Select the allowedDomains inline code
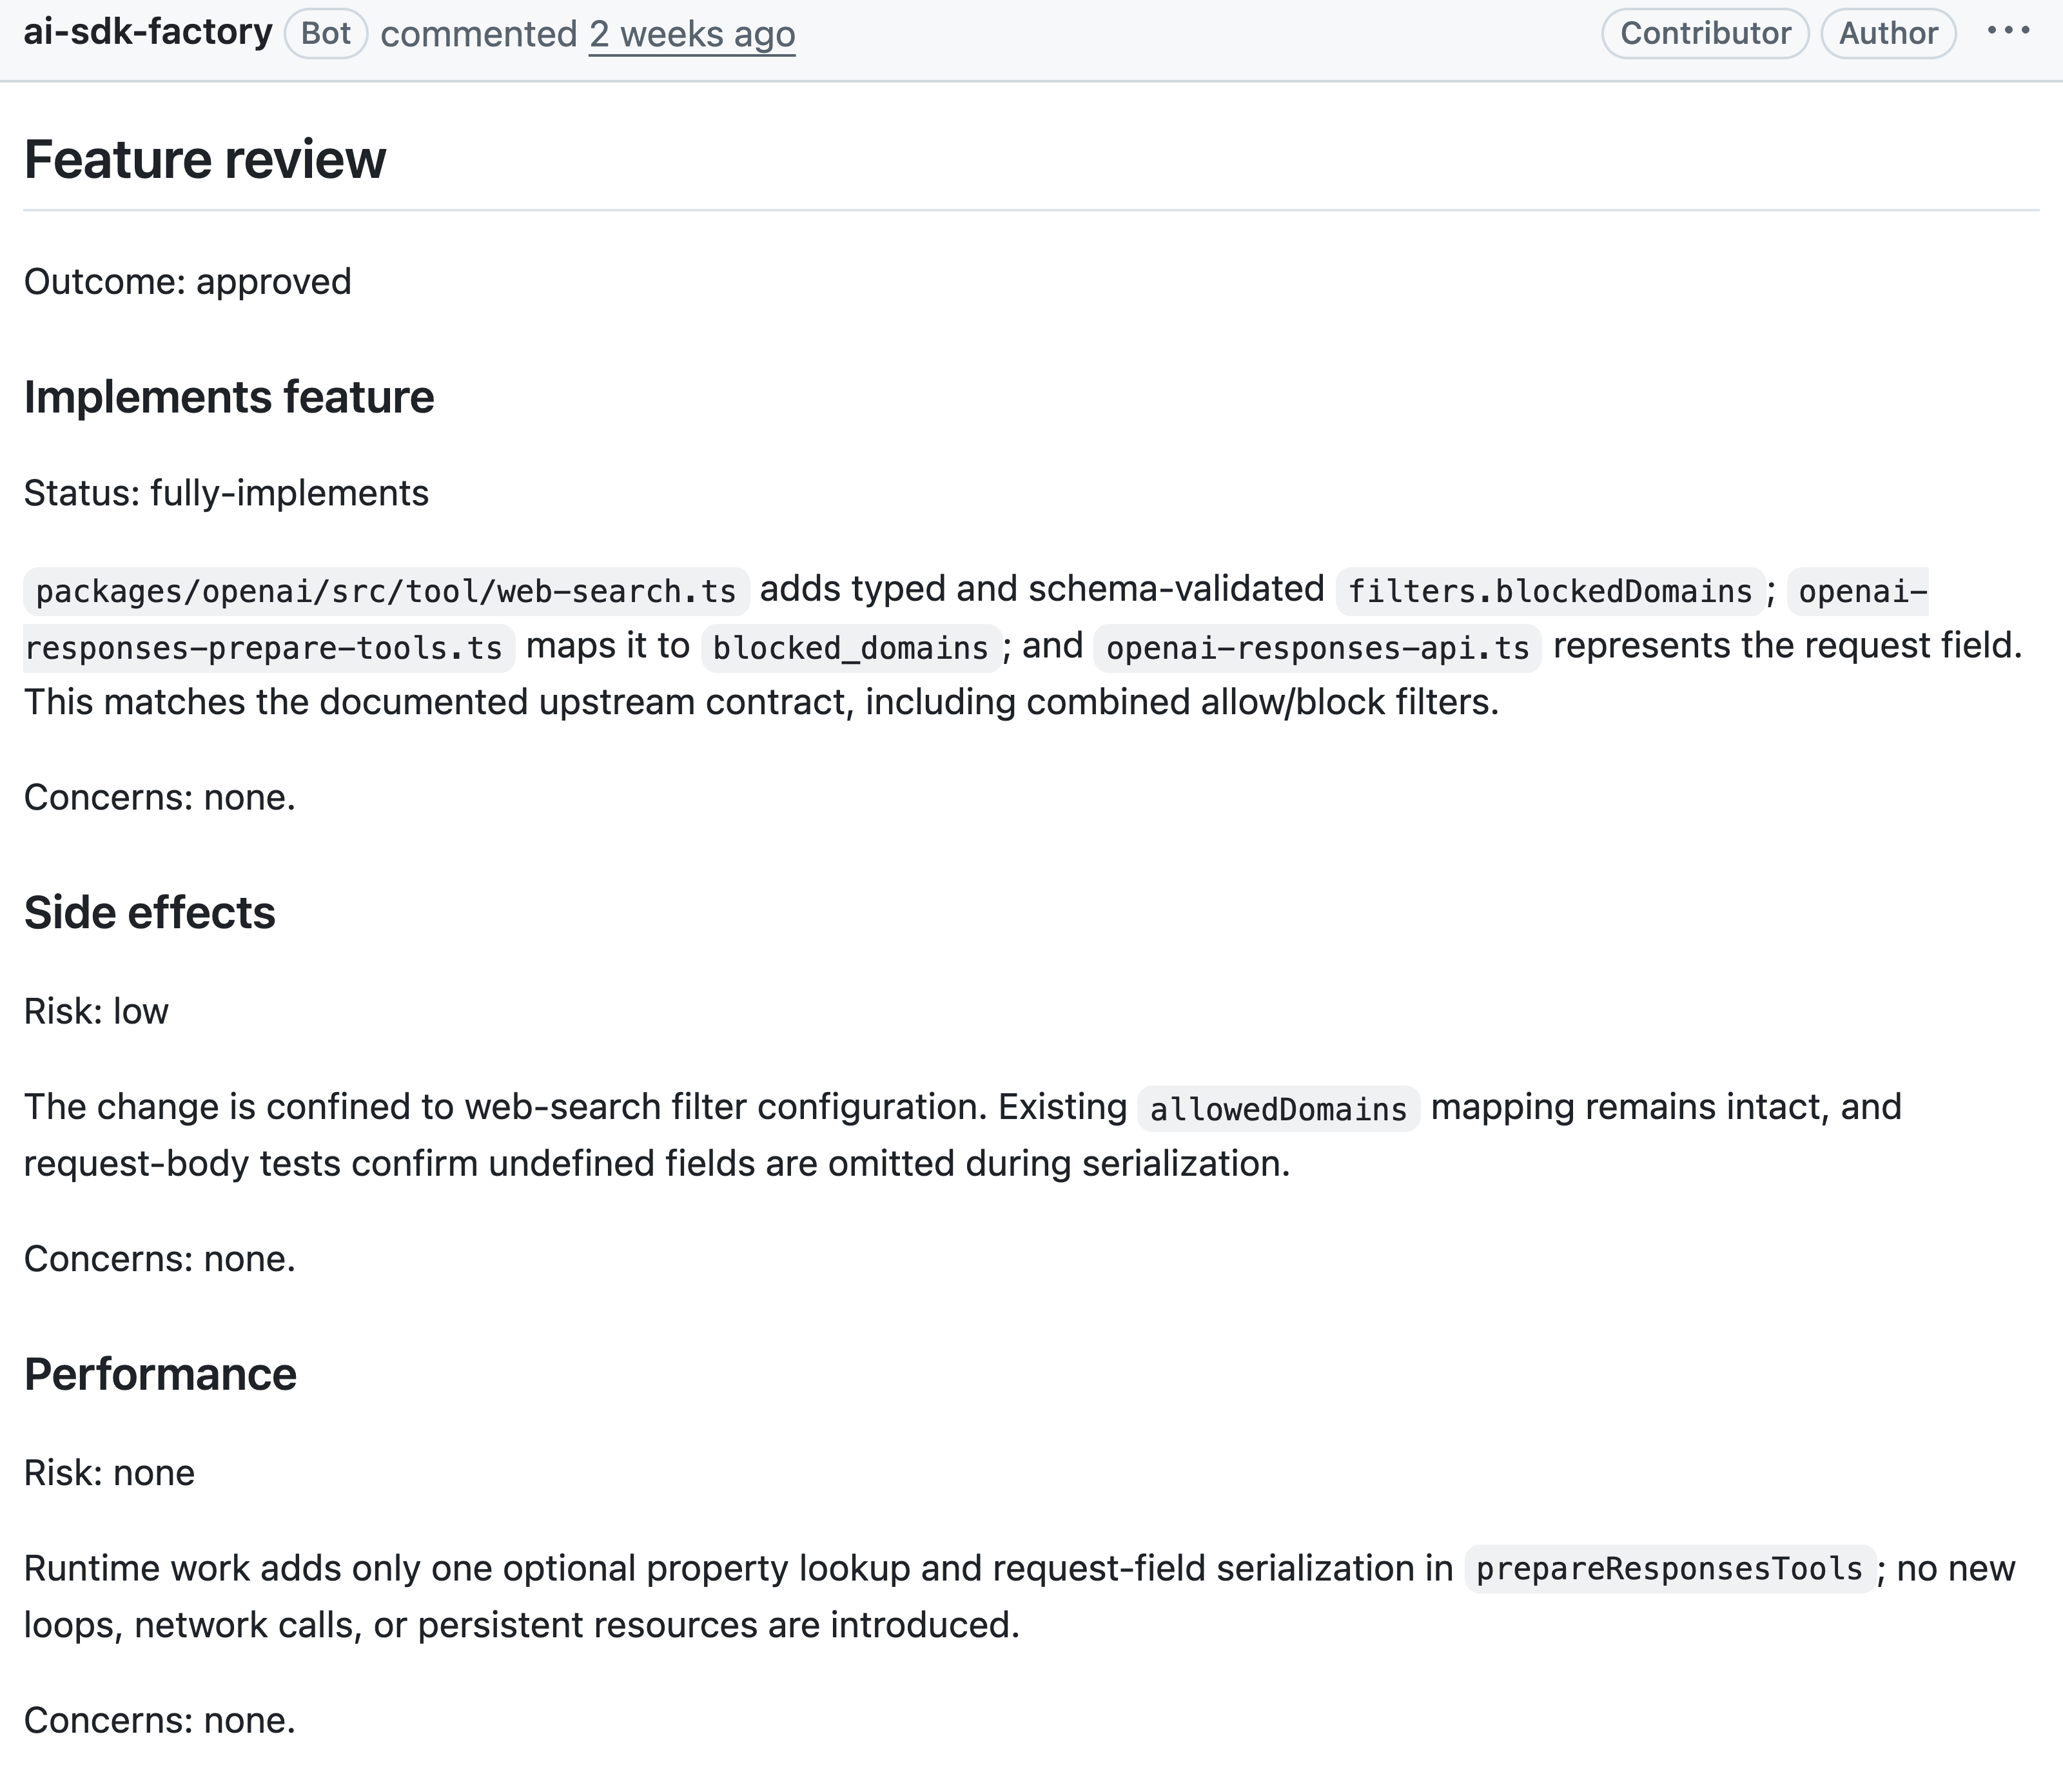Screen dimensions: 2063x1792 [x=1278, y=1108]
